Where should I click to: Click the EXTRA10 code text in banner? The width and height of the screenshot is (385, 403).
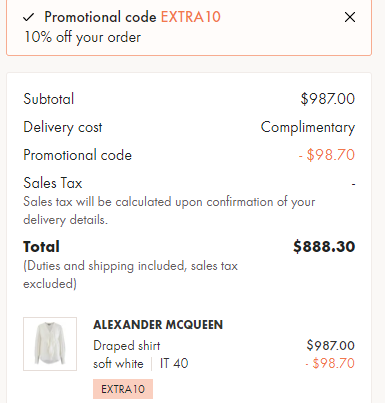pyautogui.click(x=191, y=17)
